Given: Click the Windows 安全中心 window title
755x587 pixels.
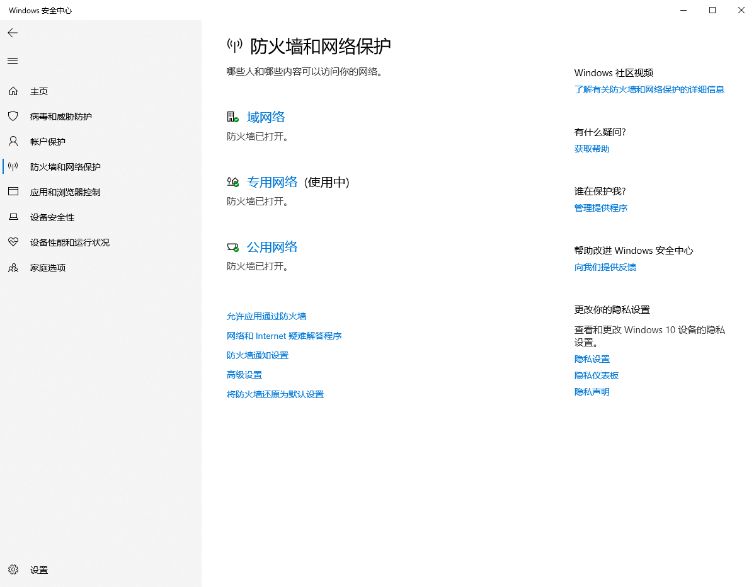Looking at the screenshot, I should pyautogui.click(x=40, y=10).
